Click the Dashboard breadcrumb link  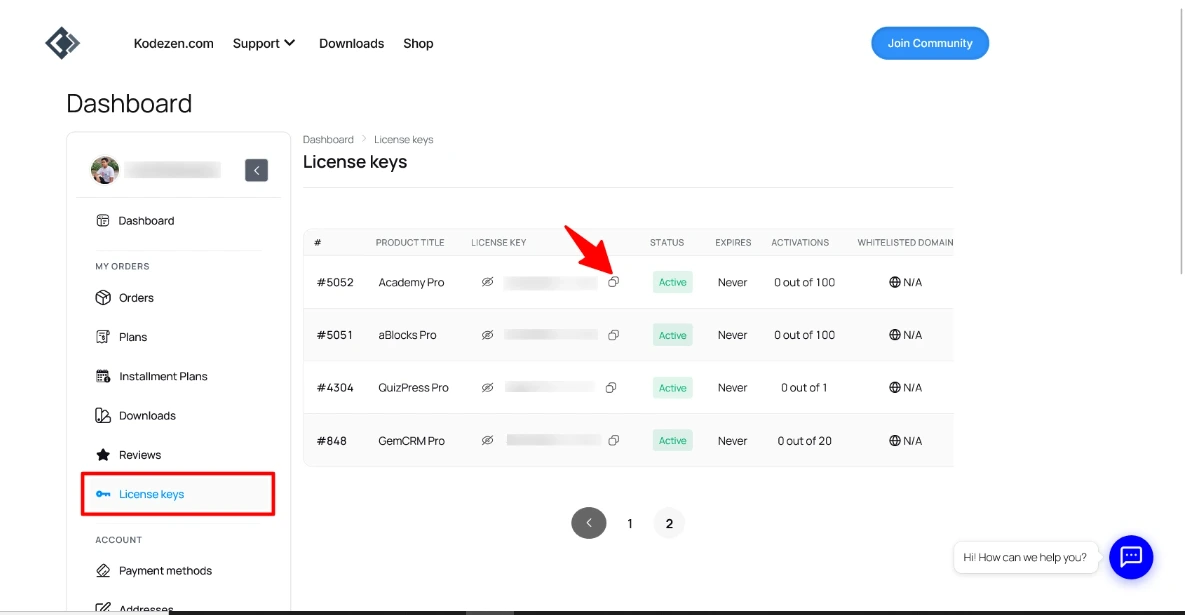328,140
